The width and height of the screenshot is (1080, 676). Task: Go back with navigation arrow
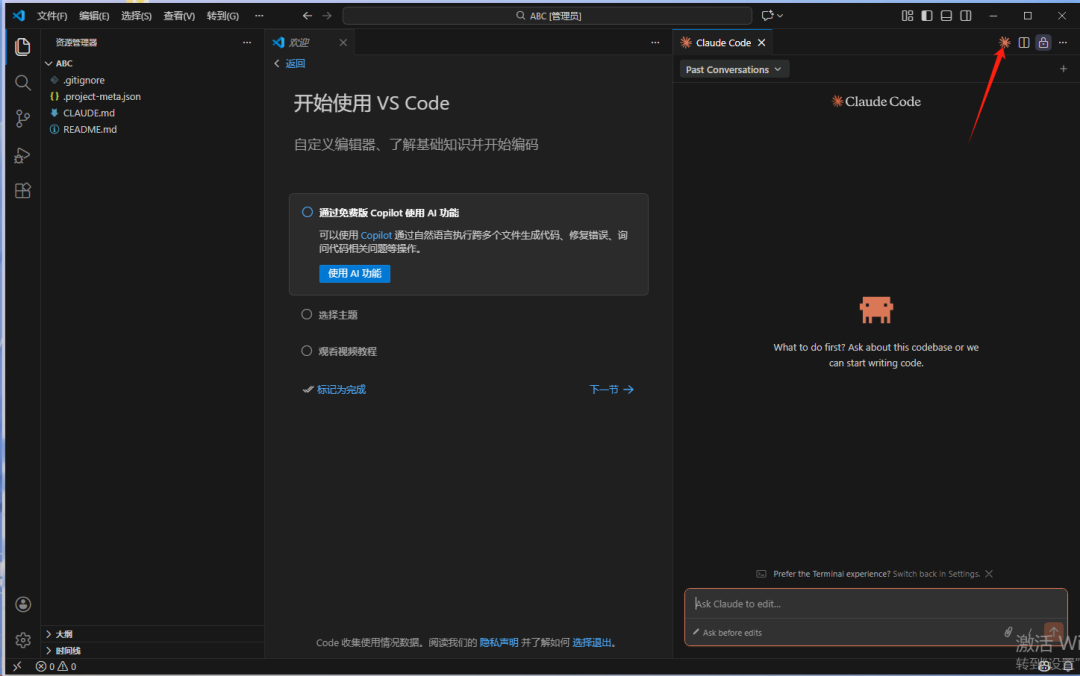[x=307, y=15]
